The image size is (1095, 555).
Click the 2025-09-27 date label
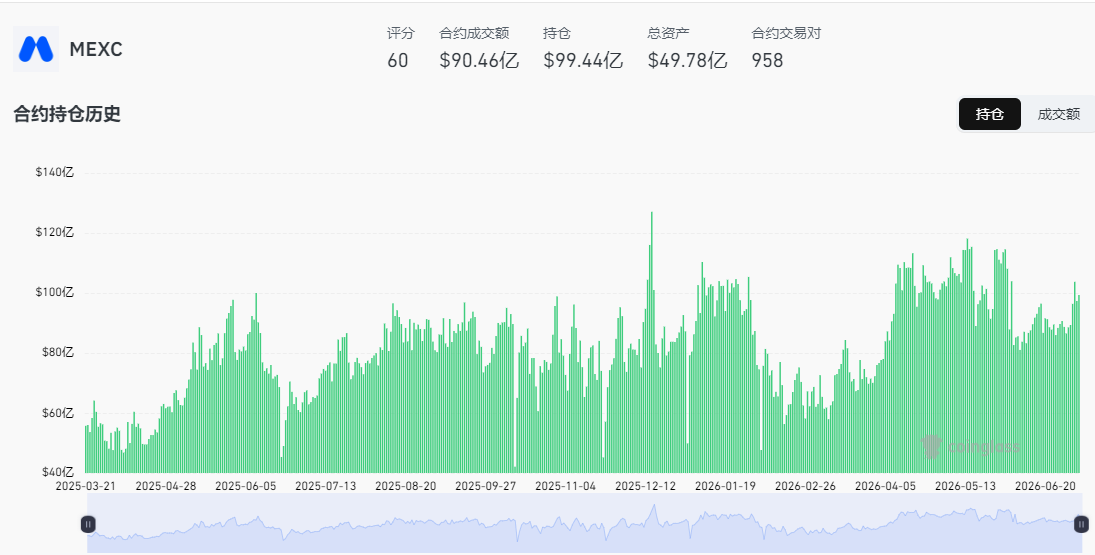tap(485, 485)
